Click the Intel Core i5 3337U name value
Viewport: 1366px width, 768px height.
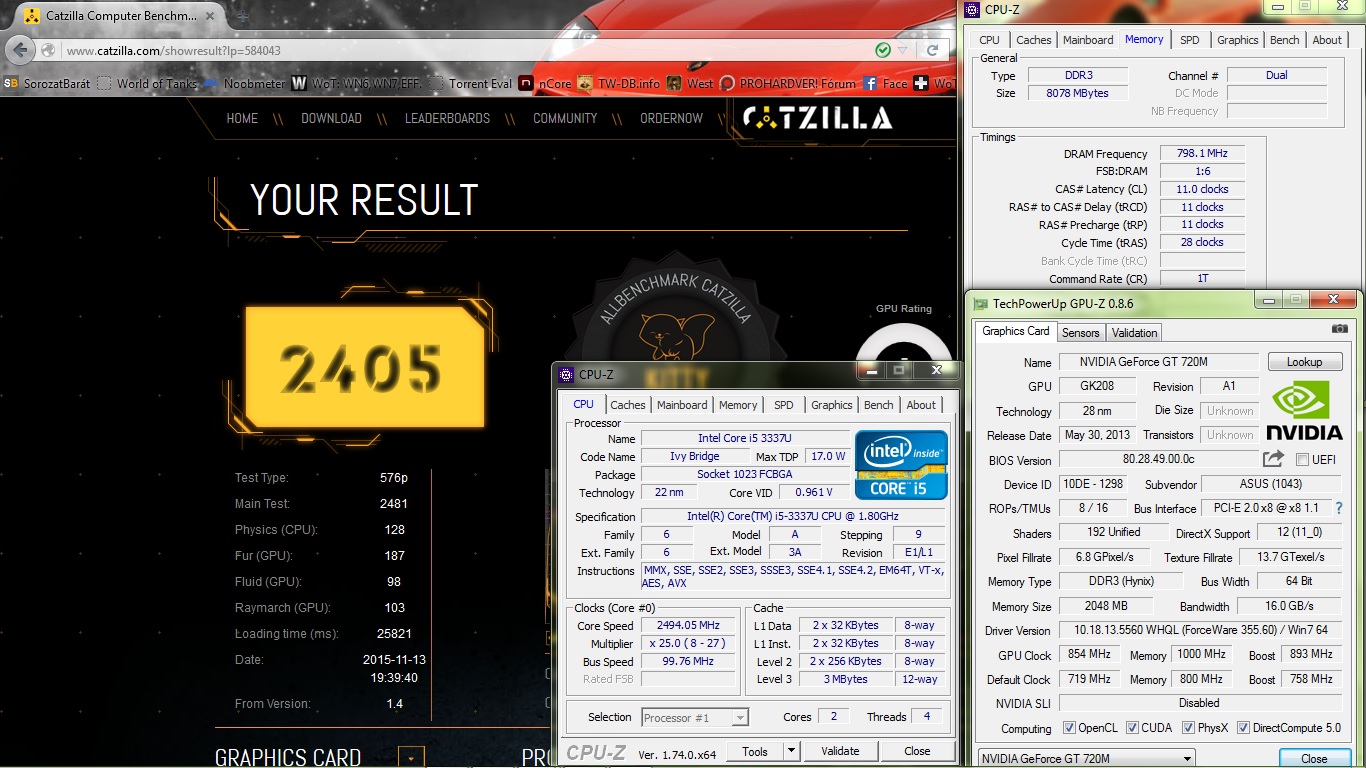[745, 439]
